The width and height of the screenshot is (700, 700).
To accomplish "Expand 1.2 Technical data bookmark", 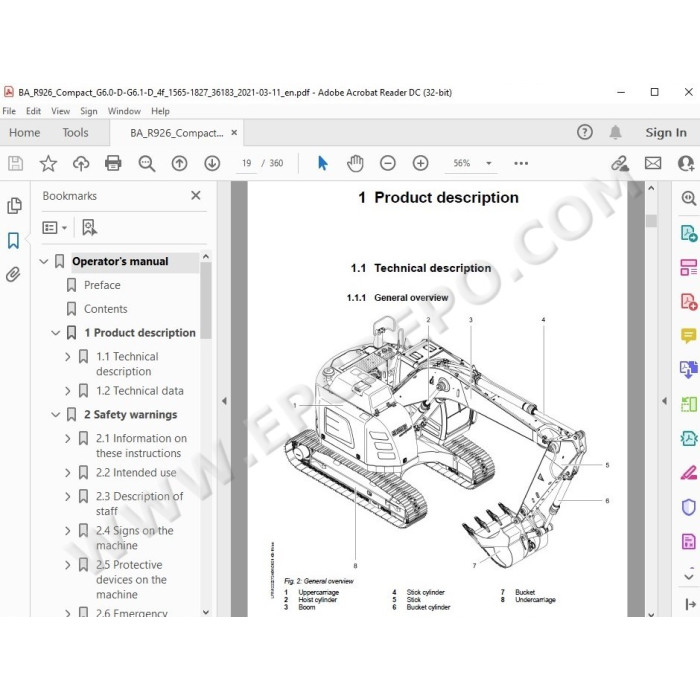I will point(67,391).
